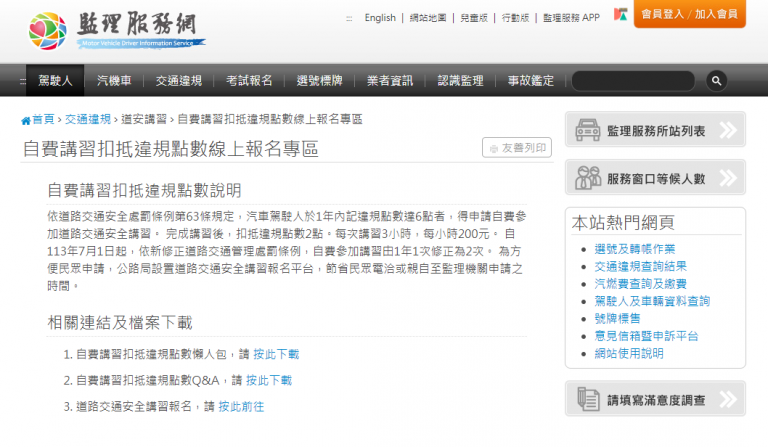This screenshot has width=768, height=447.
Task: Click the colorful Taiwan icon beside login
Action: (621, 15)
